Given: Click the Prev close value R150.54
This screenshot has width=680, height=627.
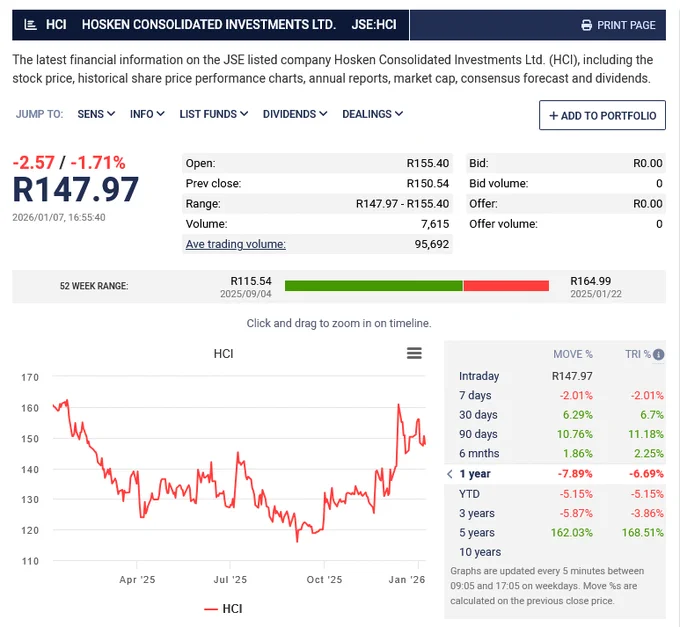Looking at the screenshot, I should point(428,184).
